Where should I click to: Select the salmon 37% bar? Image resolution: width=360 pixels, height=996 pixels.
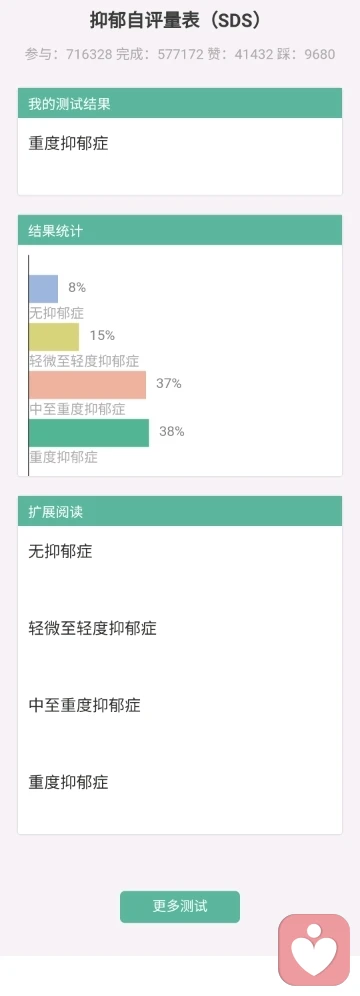[x=88, y=385]
